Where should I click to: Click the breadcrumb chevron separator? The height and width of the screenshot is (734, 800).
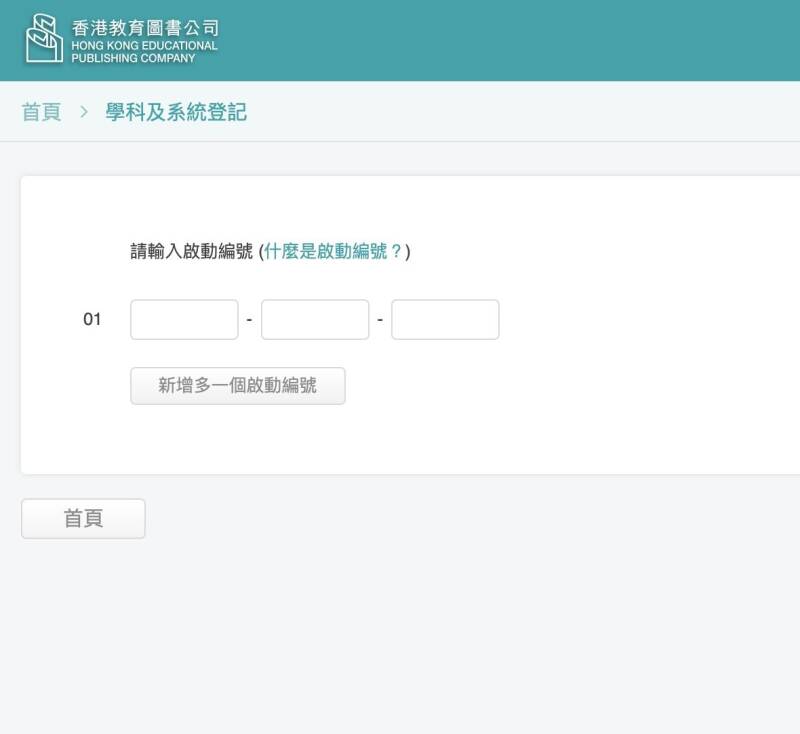tap(84, 112)
